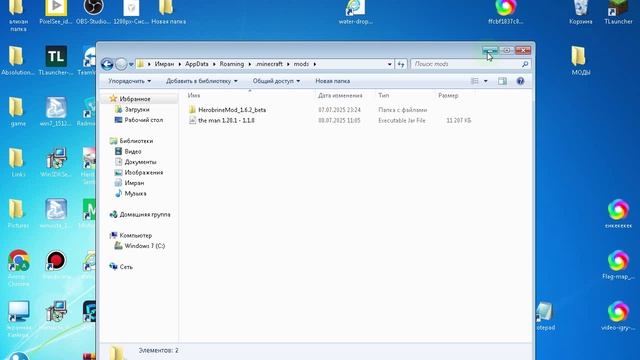Select the МОДЫ desktop folder

[580, 61]
